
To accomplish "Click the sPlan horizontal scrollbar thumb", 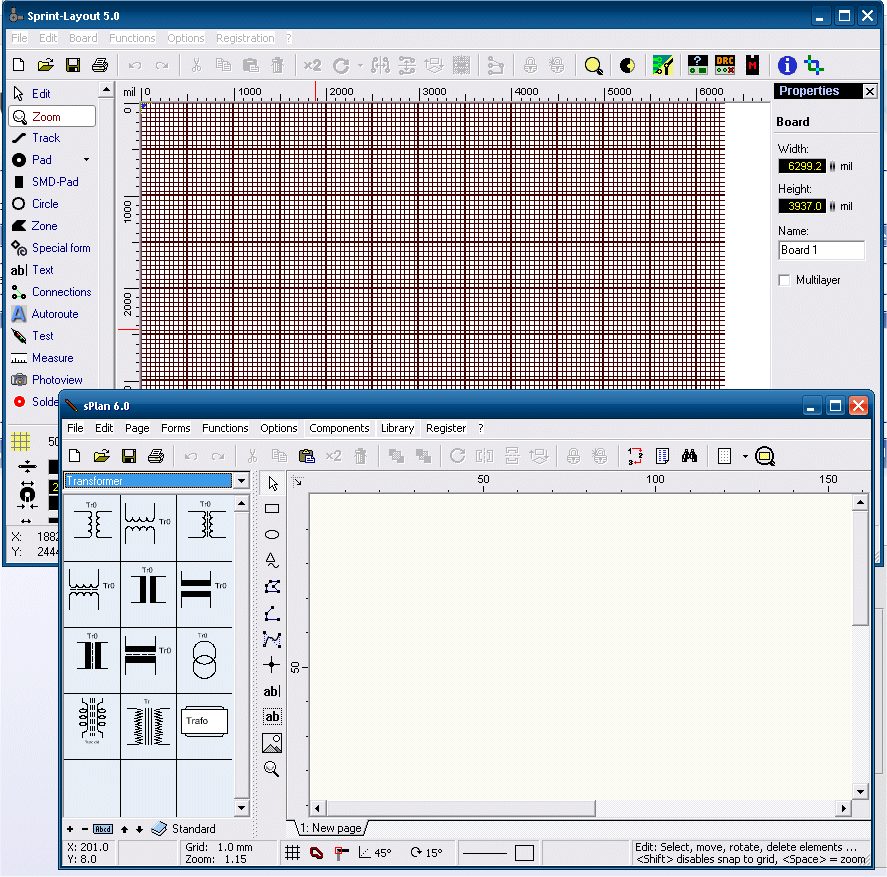I will tap(461, 809).
